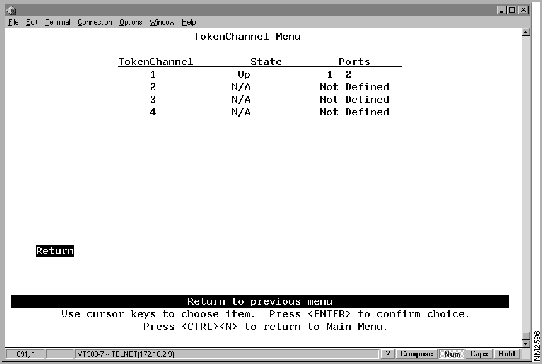Click TokenChannel 4 row number
Image resolution: width=542 pixels, height=364 pixels.
point(153,112)
